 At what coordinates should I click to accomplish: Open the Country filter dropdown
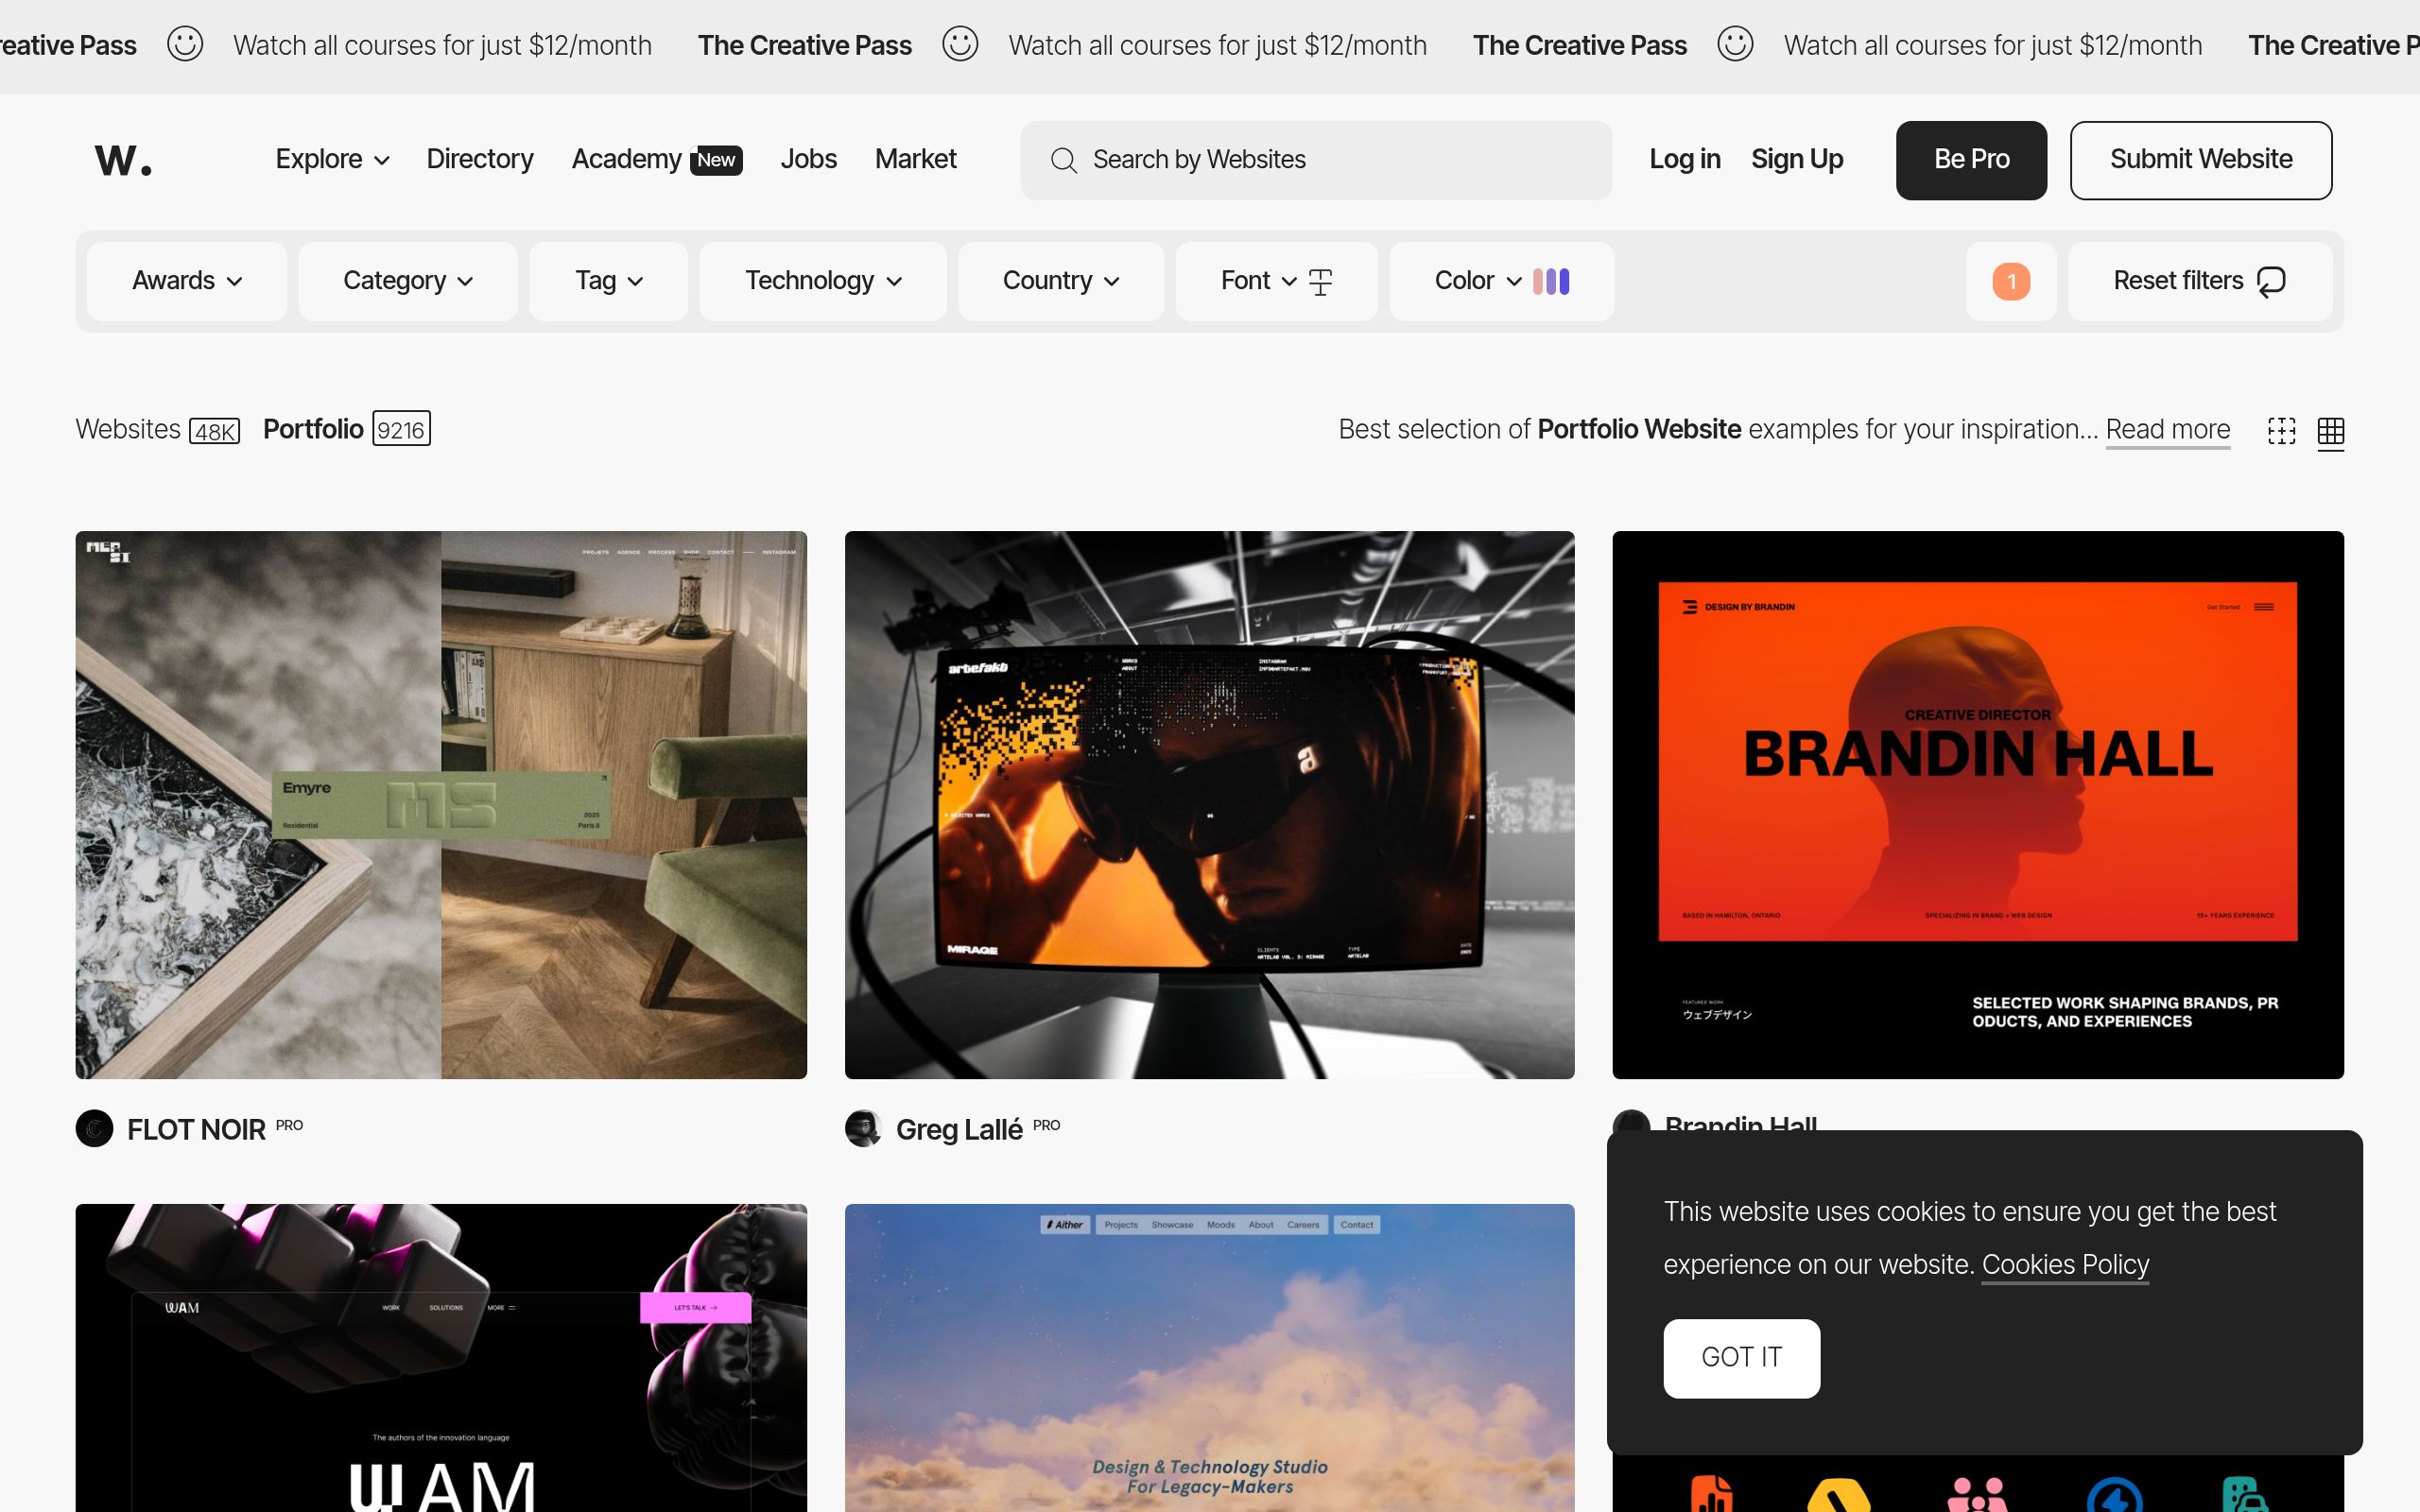(x=1060, y=281)
